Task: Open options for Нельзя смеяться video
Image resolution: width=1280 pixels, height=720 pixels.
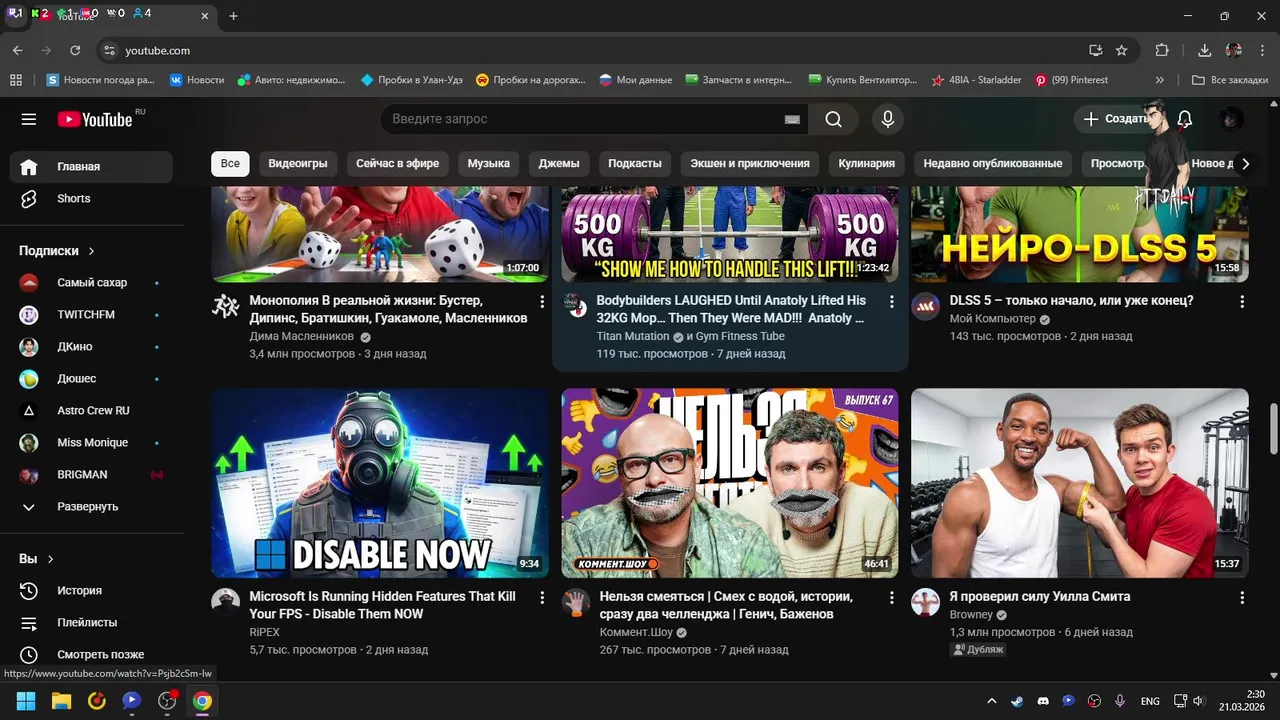Action: tap(892, 597)
